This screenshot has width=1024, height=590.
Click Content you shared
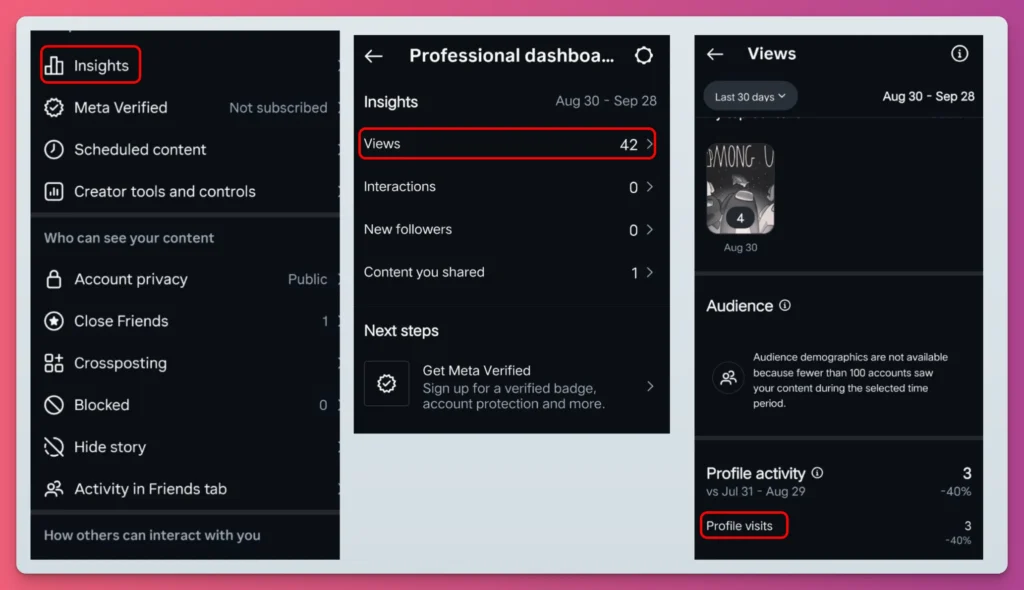424,272
